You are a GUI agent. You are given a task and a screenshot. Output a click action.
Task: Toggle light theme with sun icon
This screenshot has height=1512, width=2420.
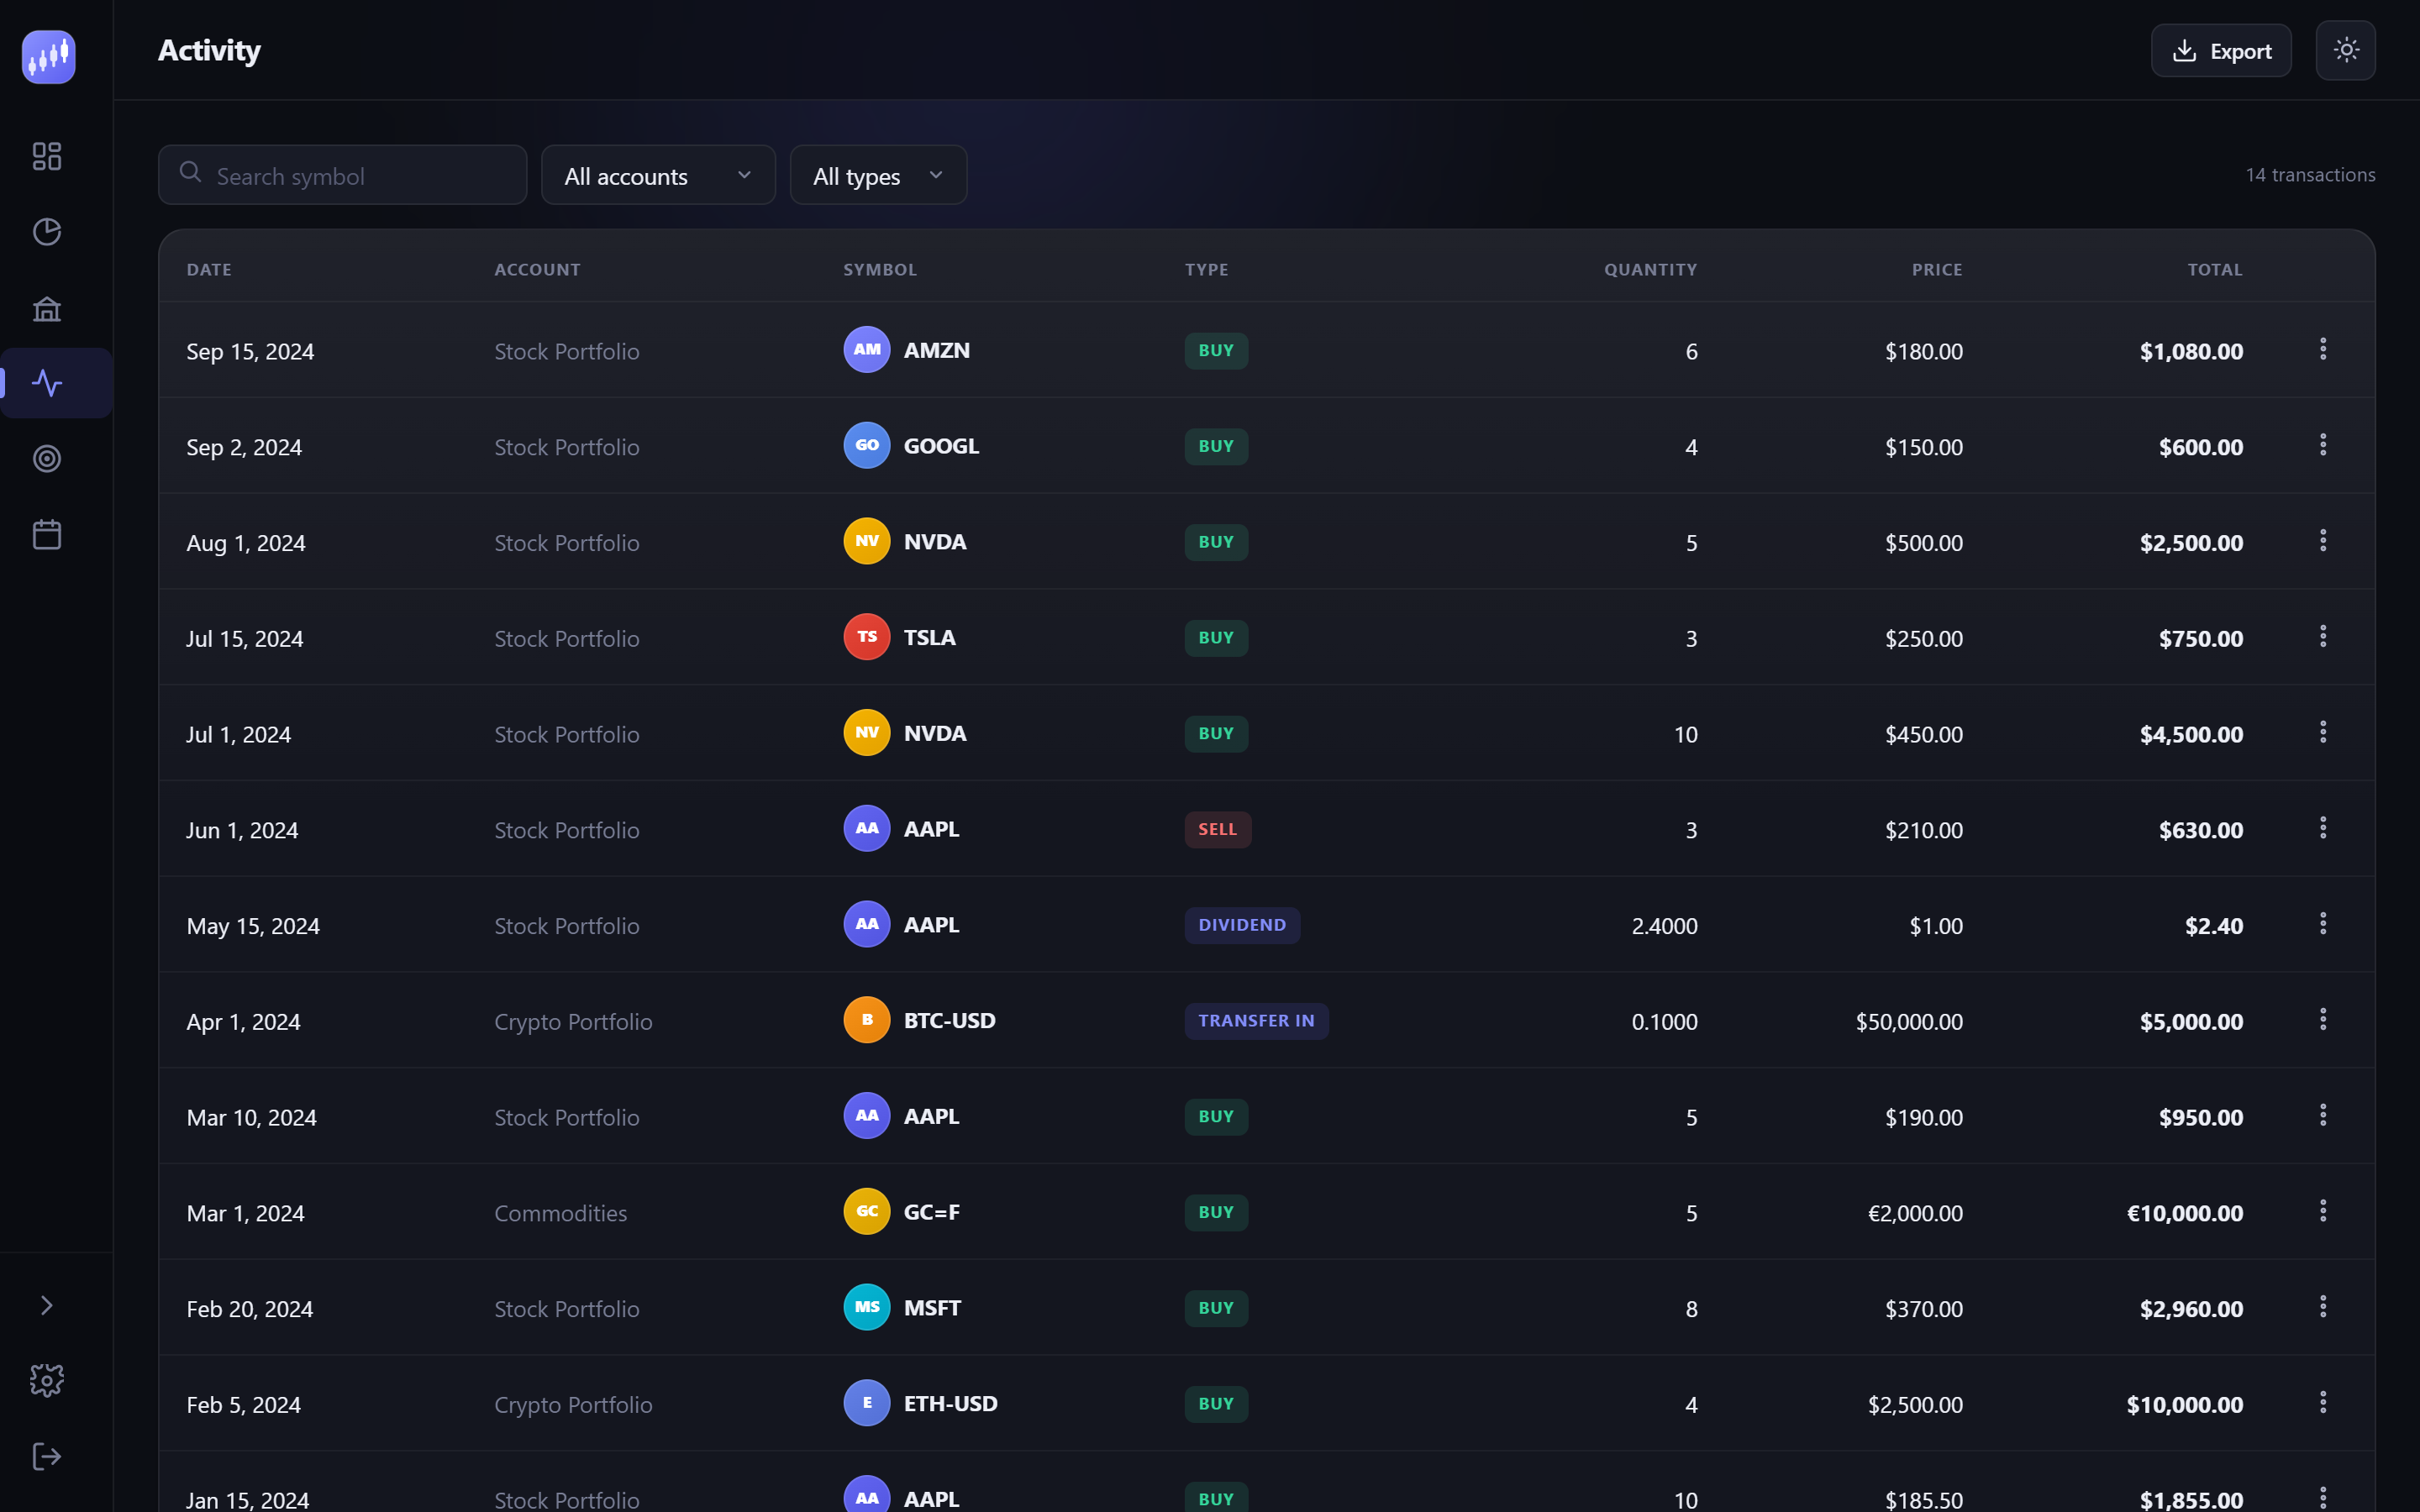(x=2345, y=50)
